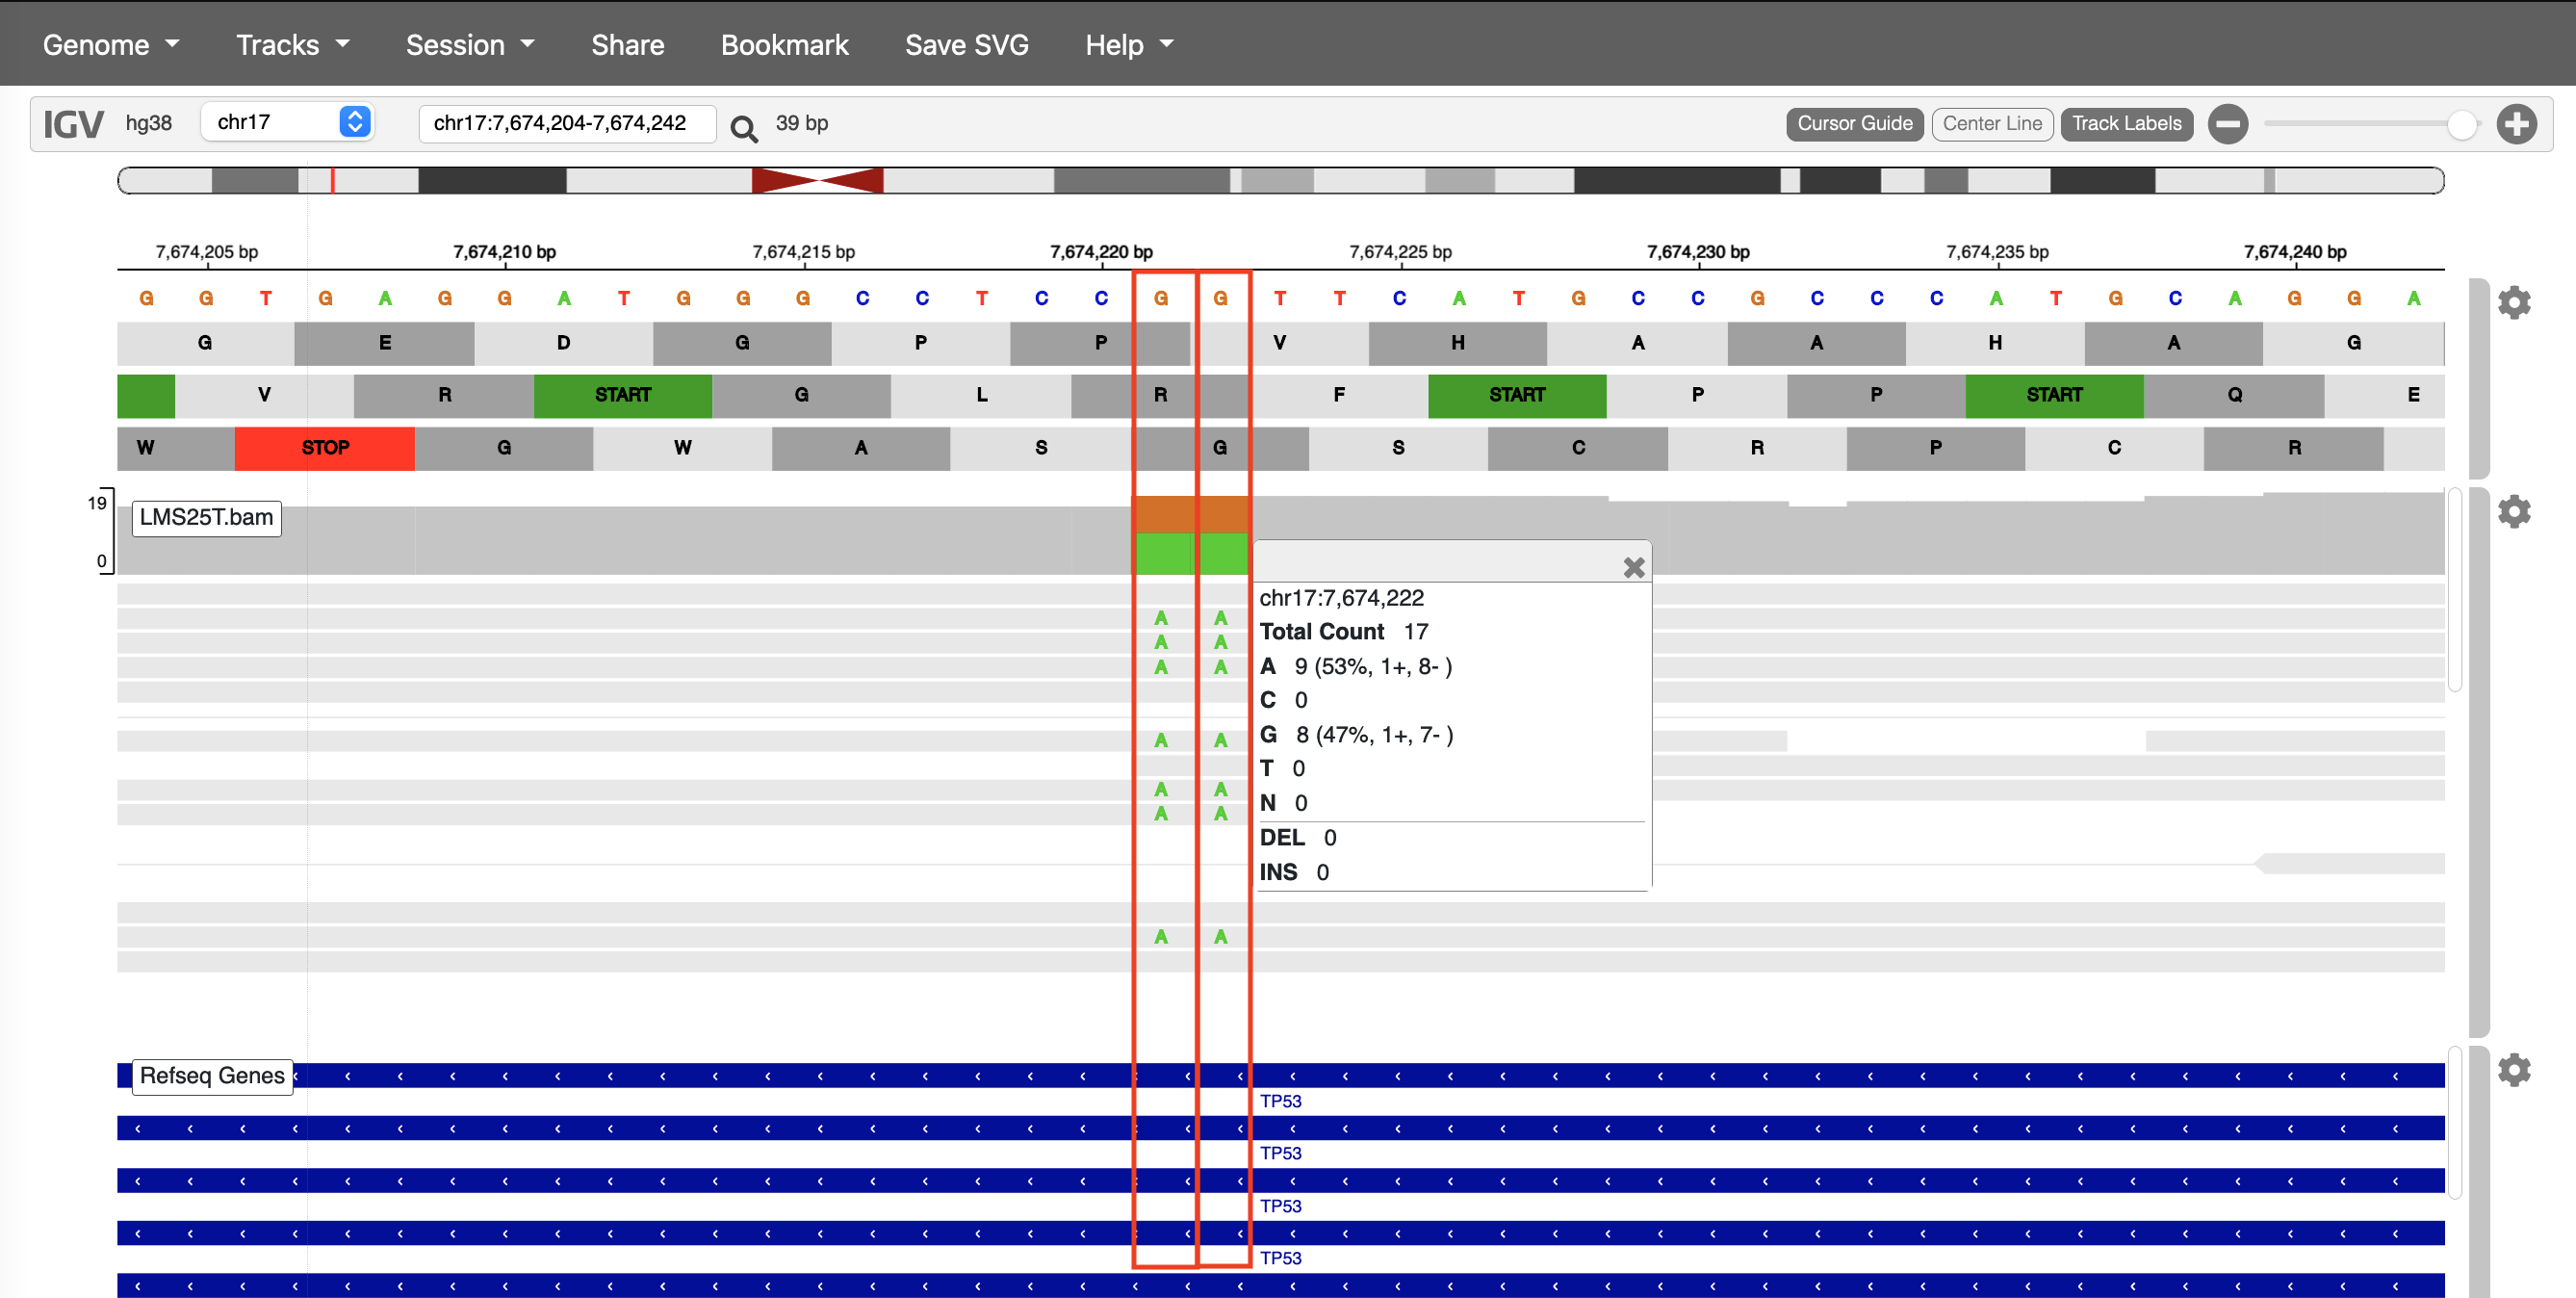Click the Bookmark button
The height and width of the screenshot is (1298, 2576).
784,45
